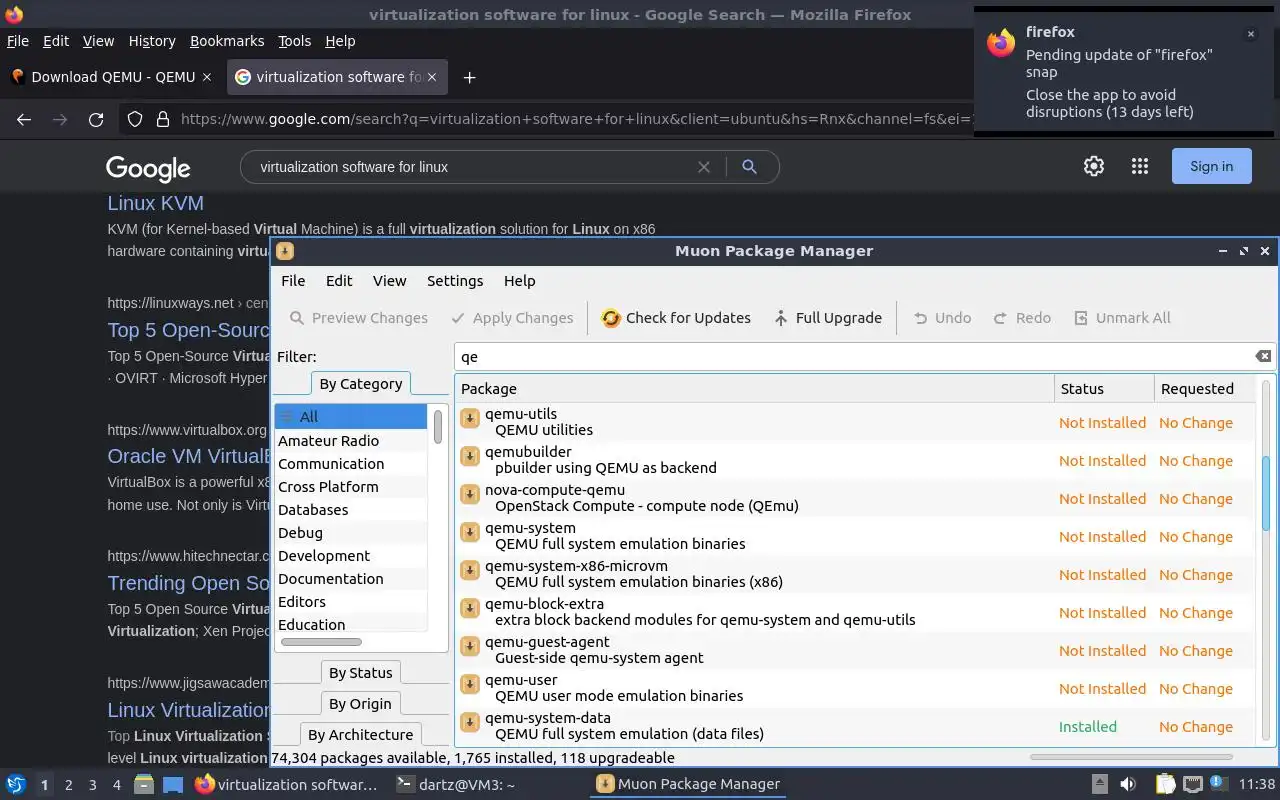This screenshot has width=1280, height=800.
Task: Open the View menu in Muon
Action: coord(389,281)
